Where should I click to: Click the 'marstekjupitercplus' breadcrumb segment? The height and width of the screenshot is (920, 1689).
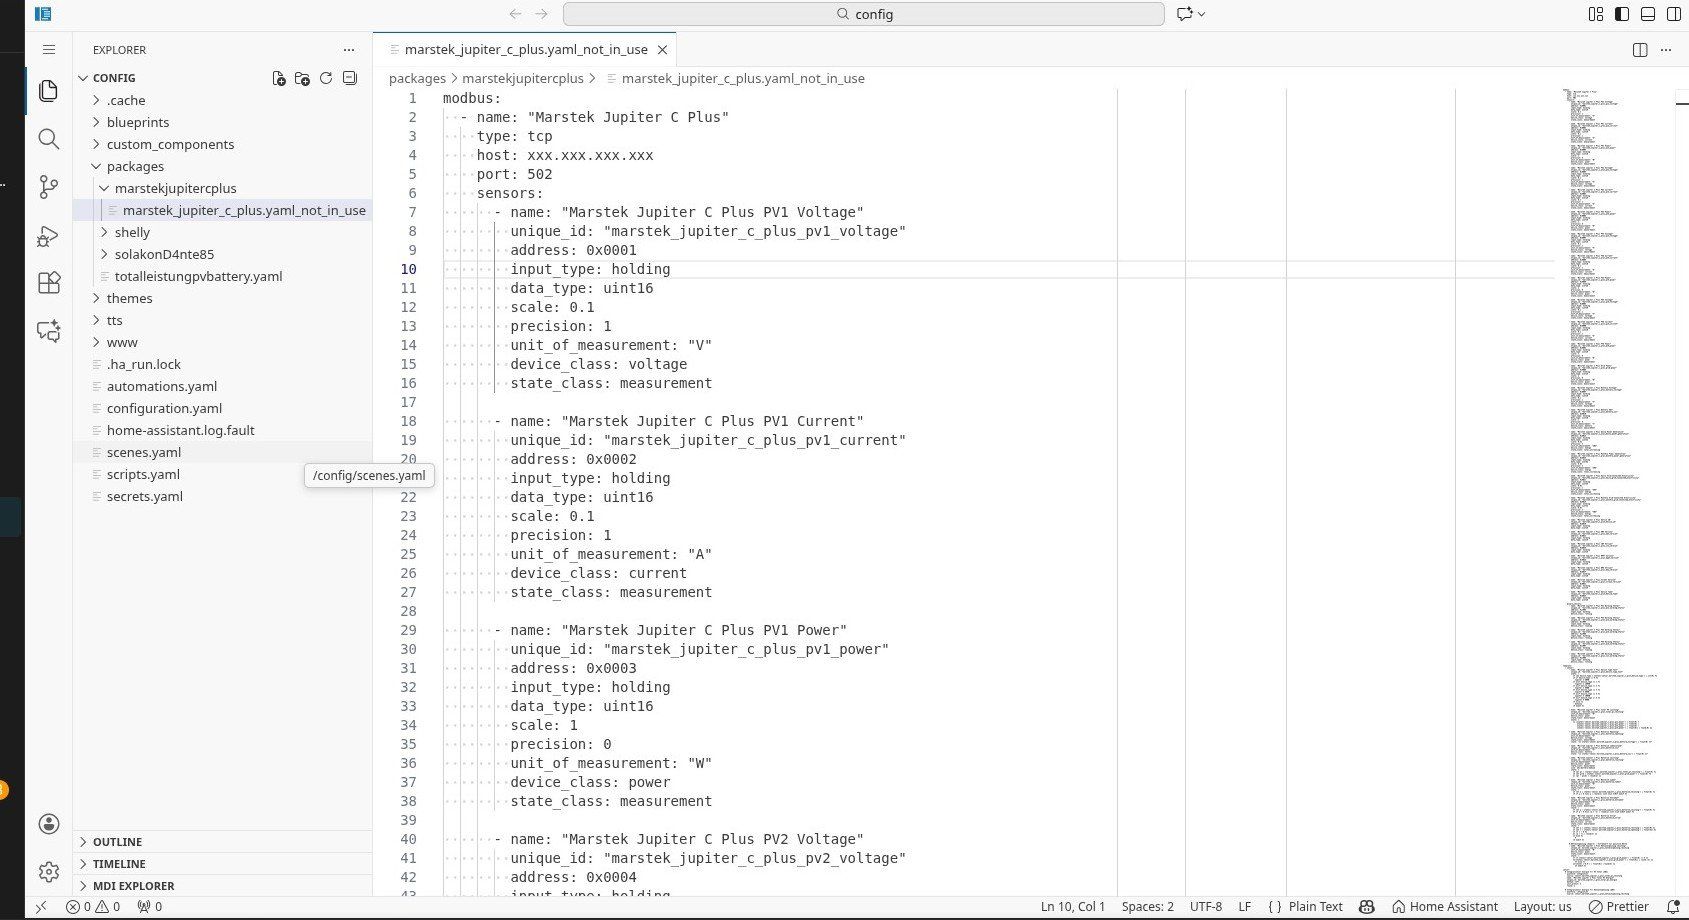point(522,78)
